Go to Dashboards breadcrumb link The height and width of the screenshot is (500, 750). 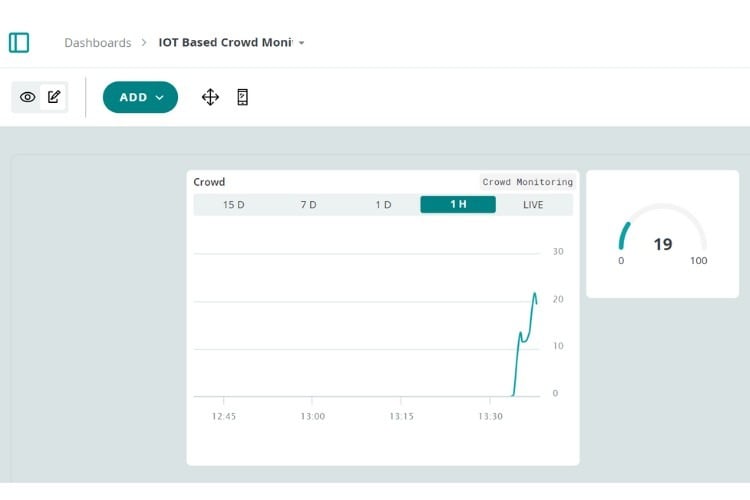tap(98, 43)
